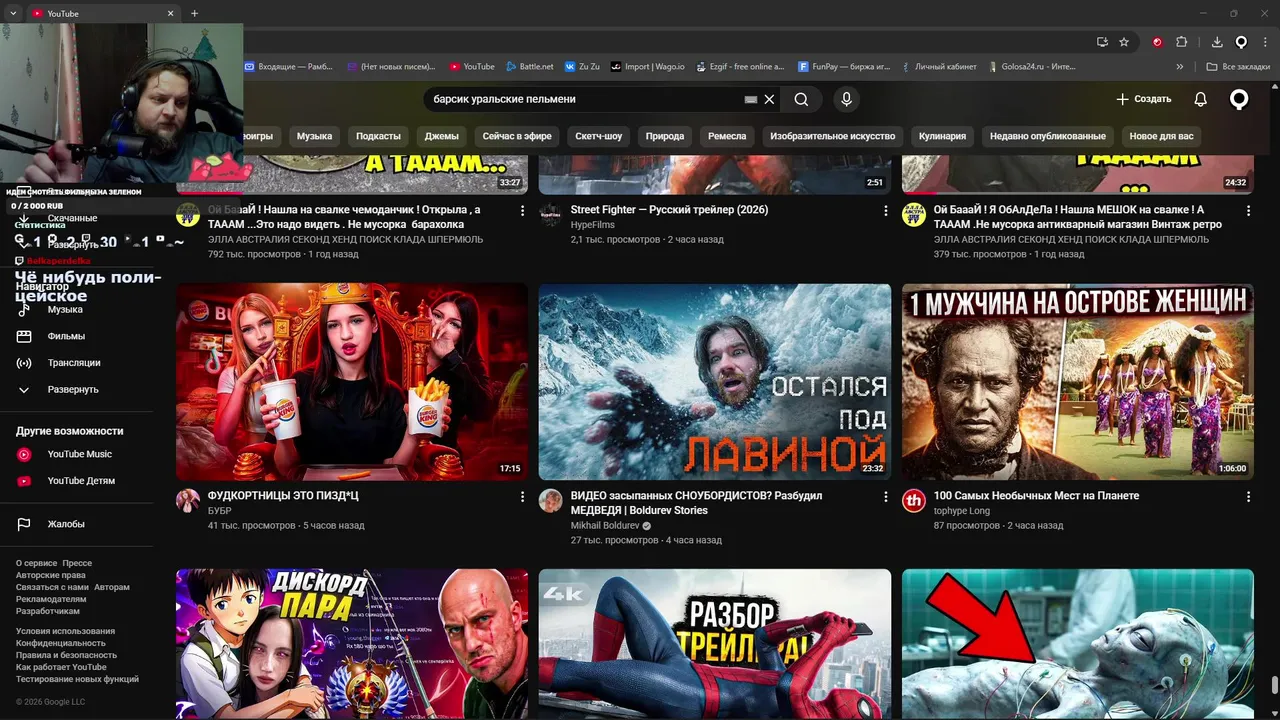Open Mikhail Boldurev channel name link
Image resolution: width=1280 pixels, height=720 pixels.
click(x=605, y=525)
